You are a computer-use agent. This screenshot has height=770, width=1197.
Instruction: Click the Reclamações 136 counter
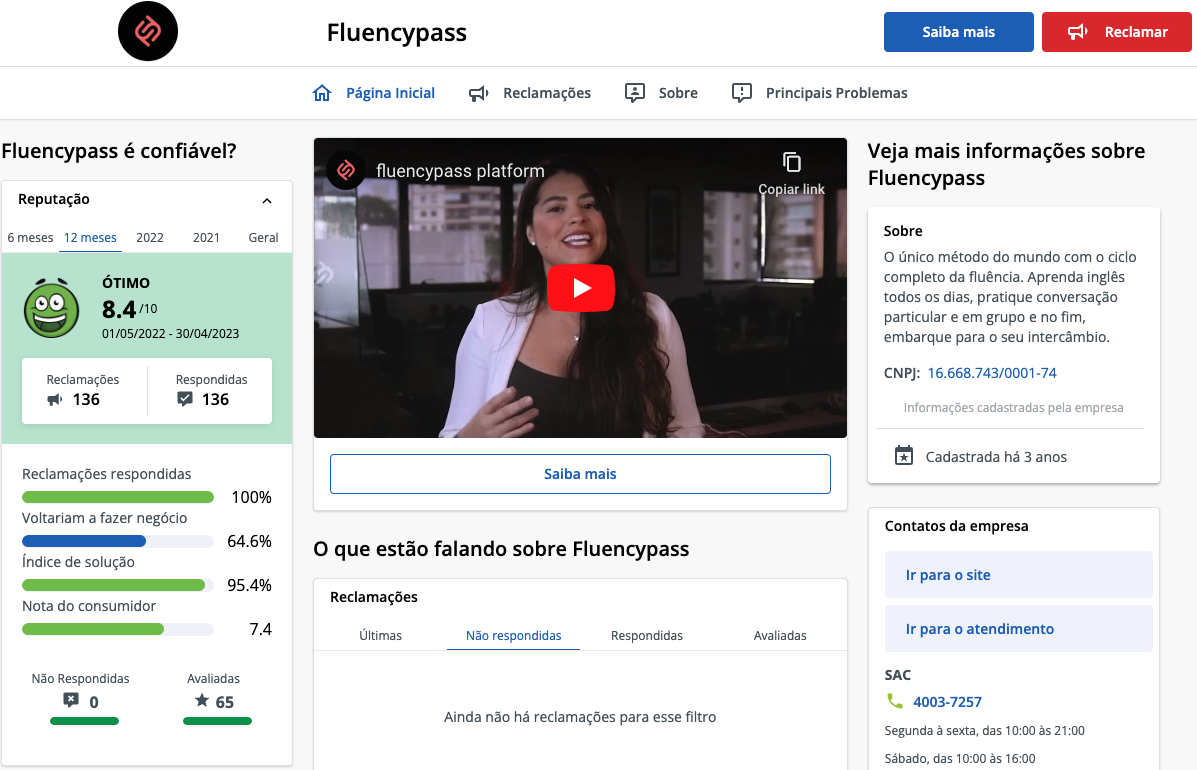[x=84, y=391]
